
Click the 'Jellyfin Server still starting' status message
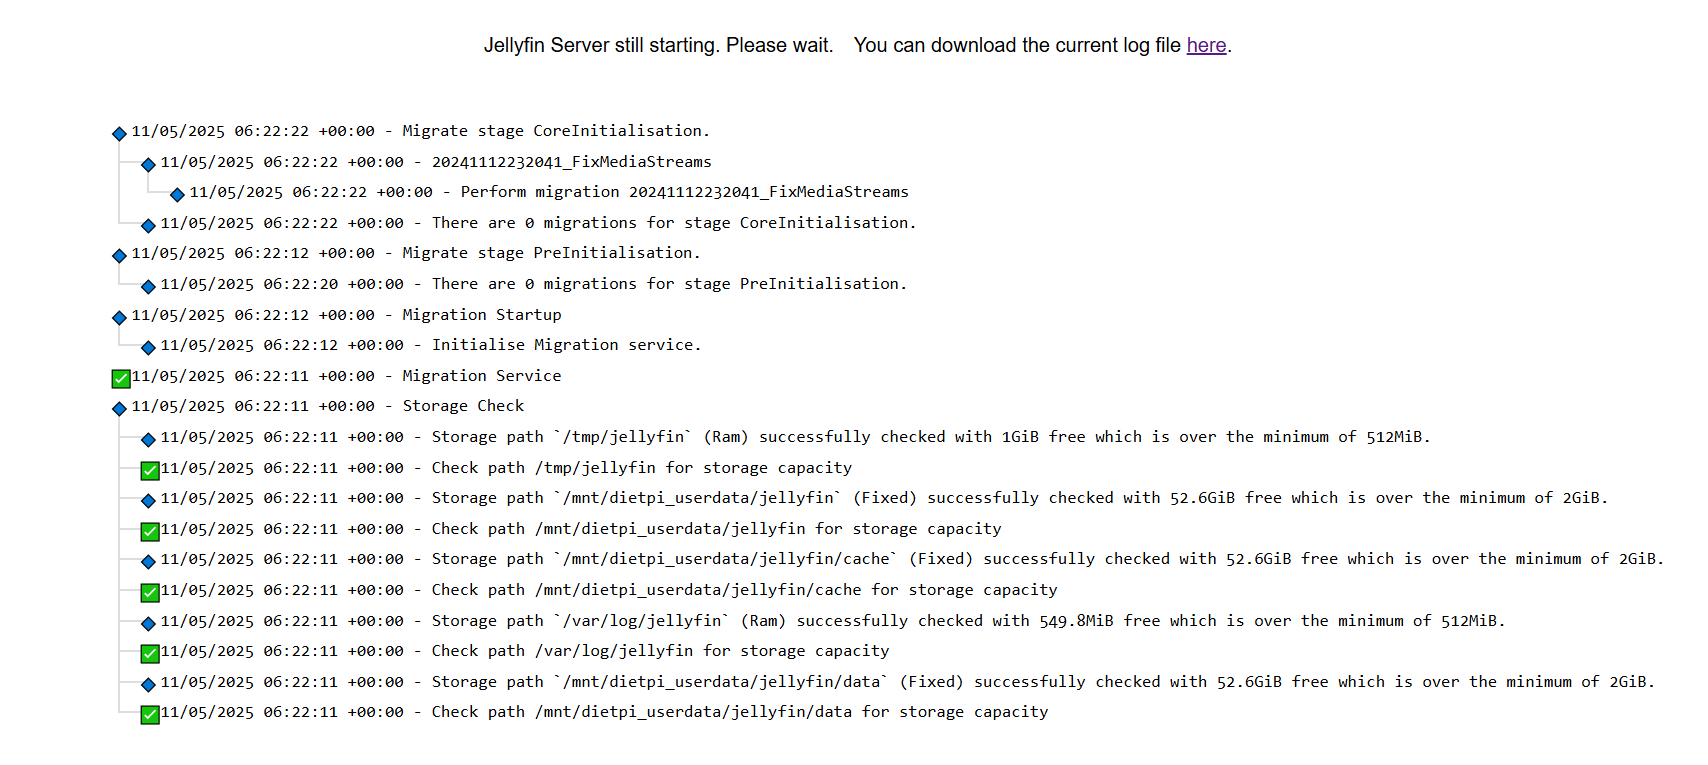pos(658,46)
